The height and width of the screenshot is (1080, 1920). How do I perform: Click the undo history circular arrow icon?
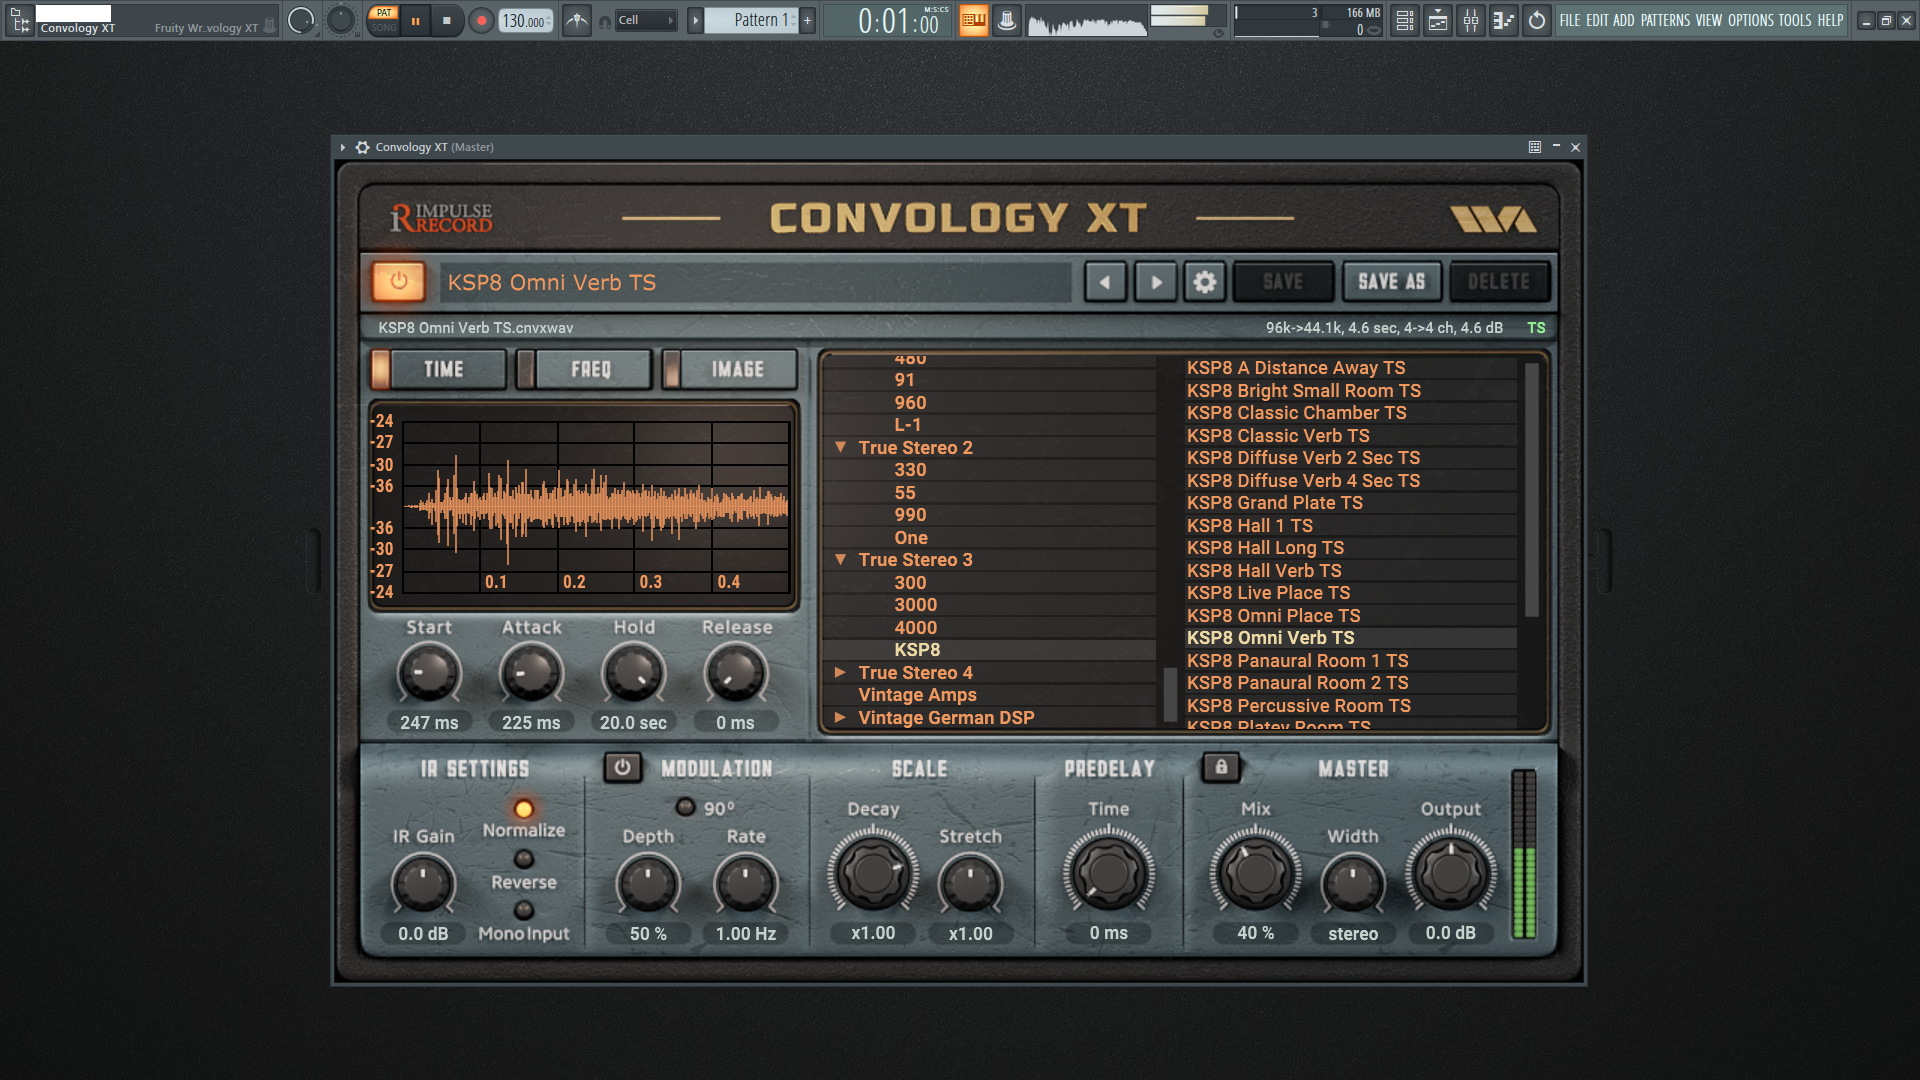pyautogui.click(x=1536, y=20)
